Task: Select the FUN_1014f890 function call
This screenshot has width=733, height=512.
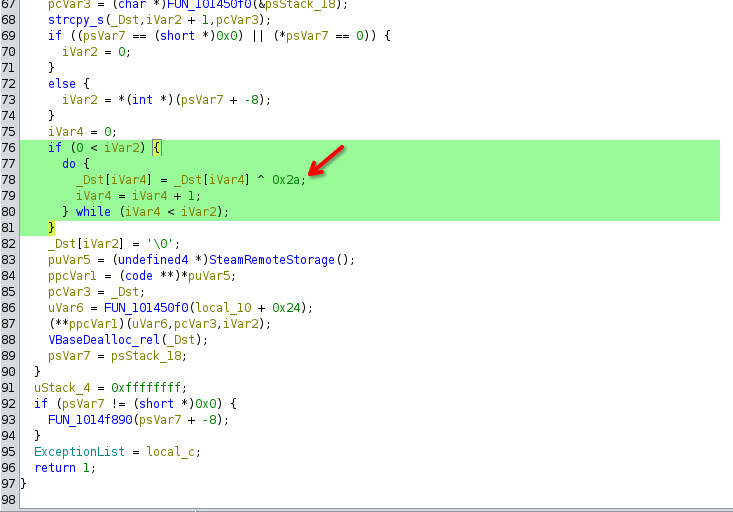Action: click(90, 420)
